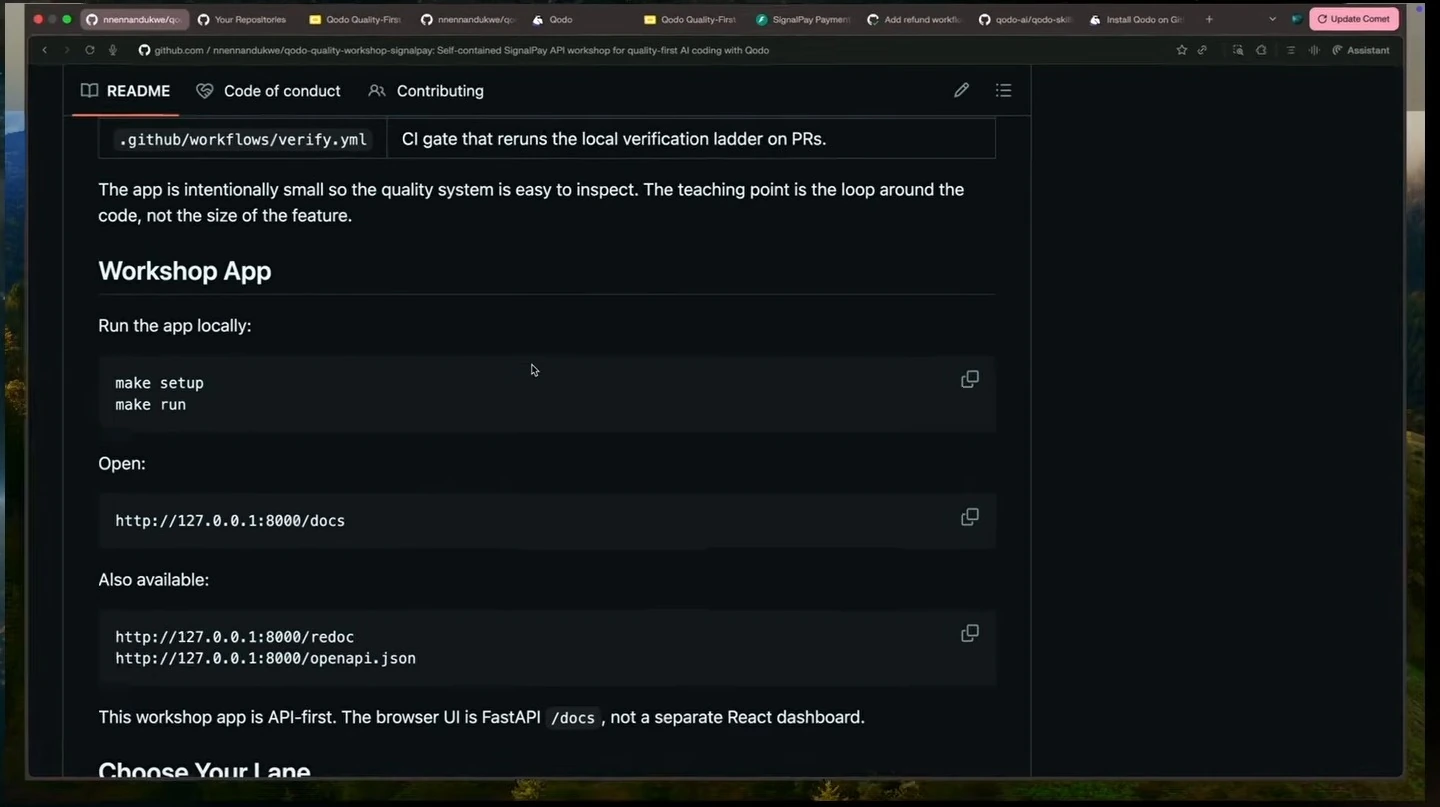Viewport: 1440px width, 807px height.
Task: Bookmark the page with the star icon
Action: click(1182, 50)
